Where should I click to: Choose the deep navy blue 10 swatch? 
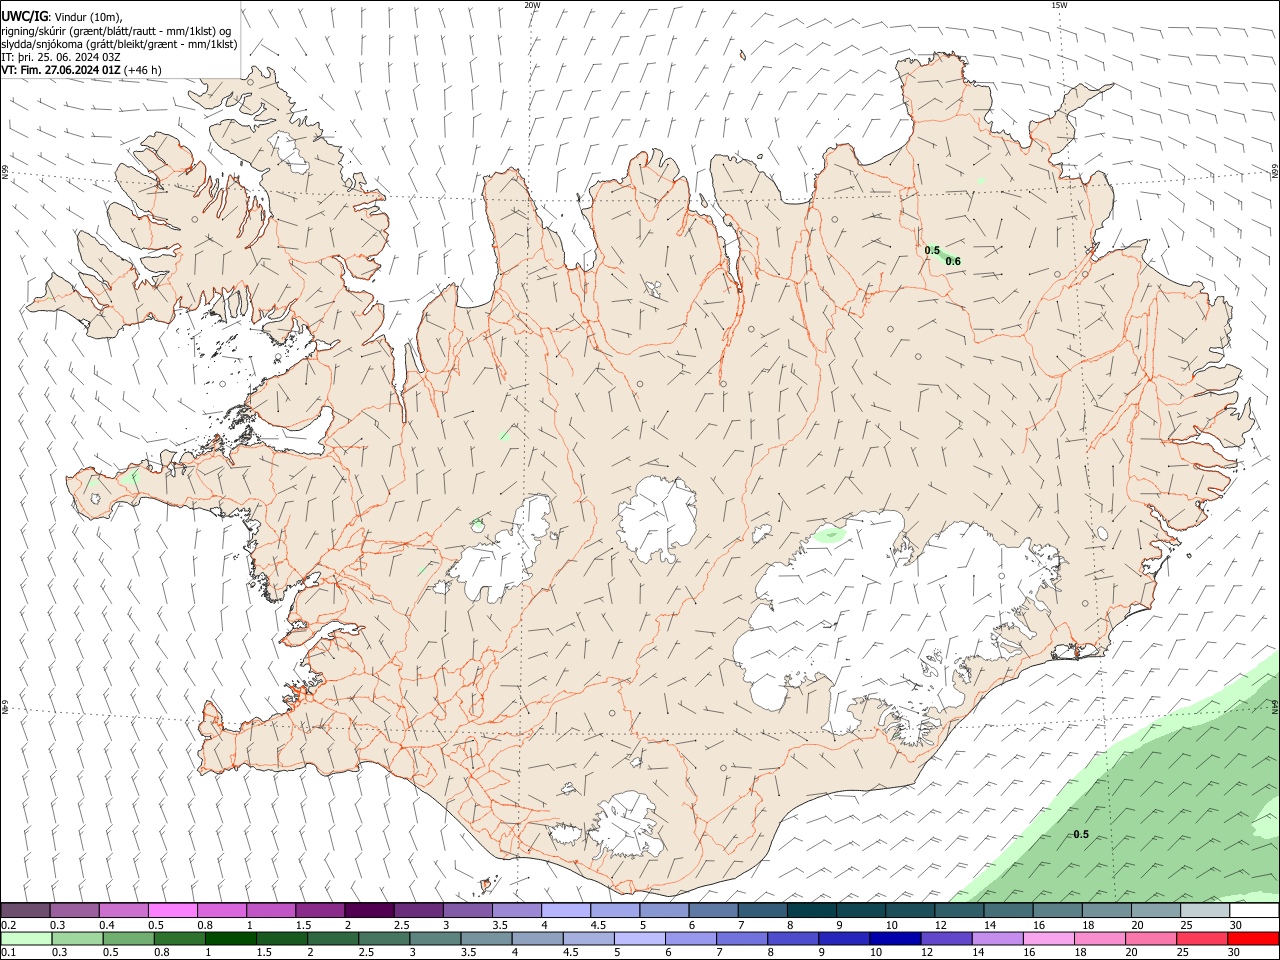(895, 938)
